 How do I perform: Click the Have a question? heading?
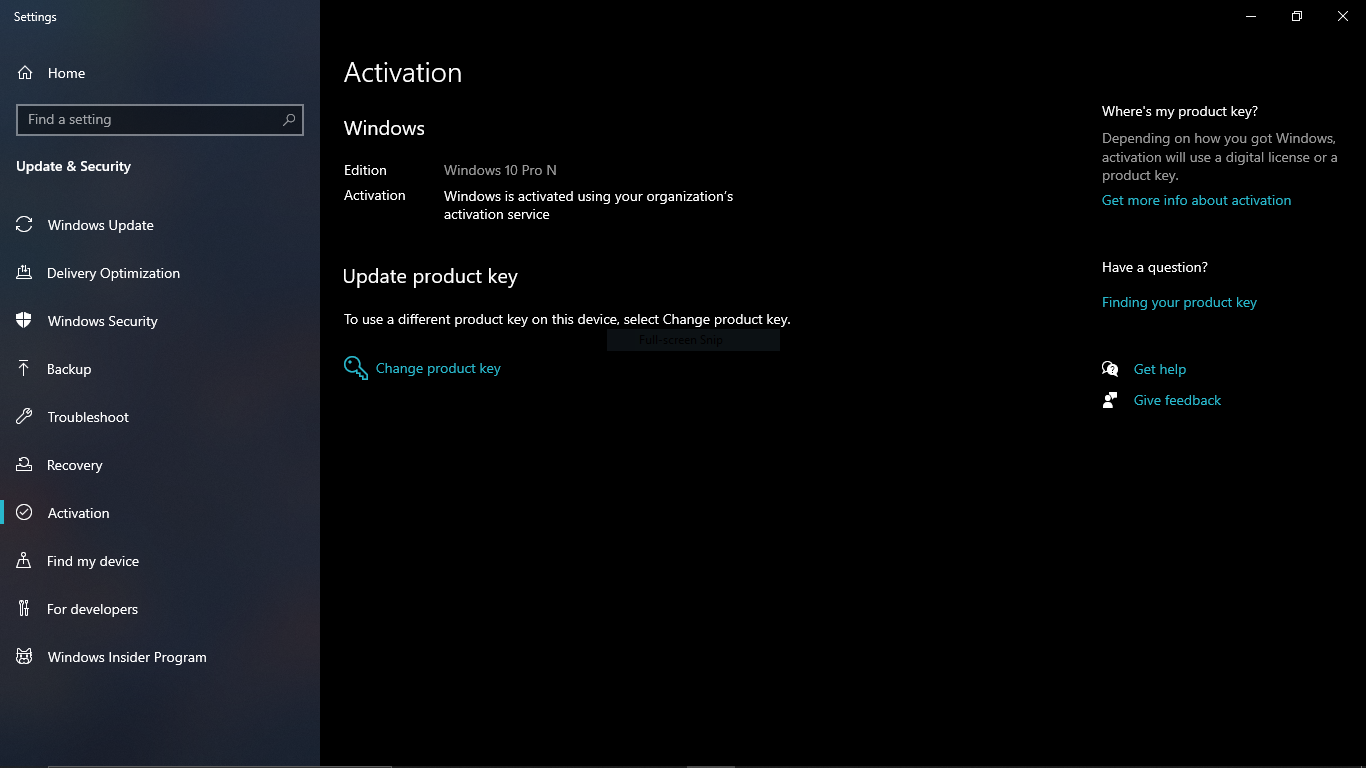tap(1155, 267)
